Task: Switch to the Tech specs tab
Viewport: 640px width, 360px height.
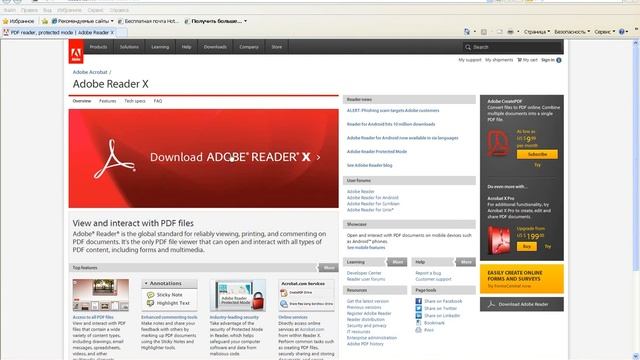Action: (x=135, y=101)
